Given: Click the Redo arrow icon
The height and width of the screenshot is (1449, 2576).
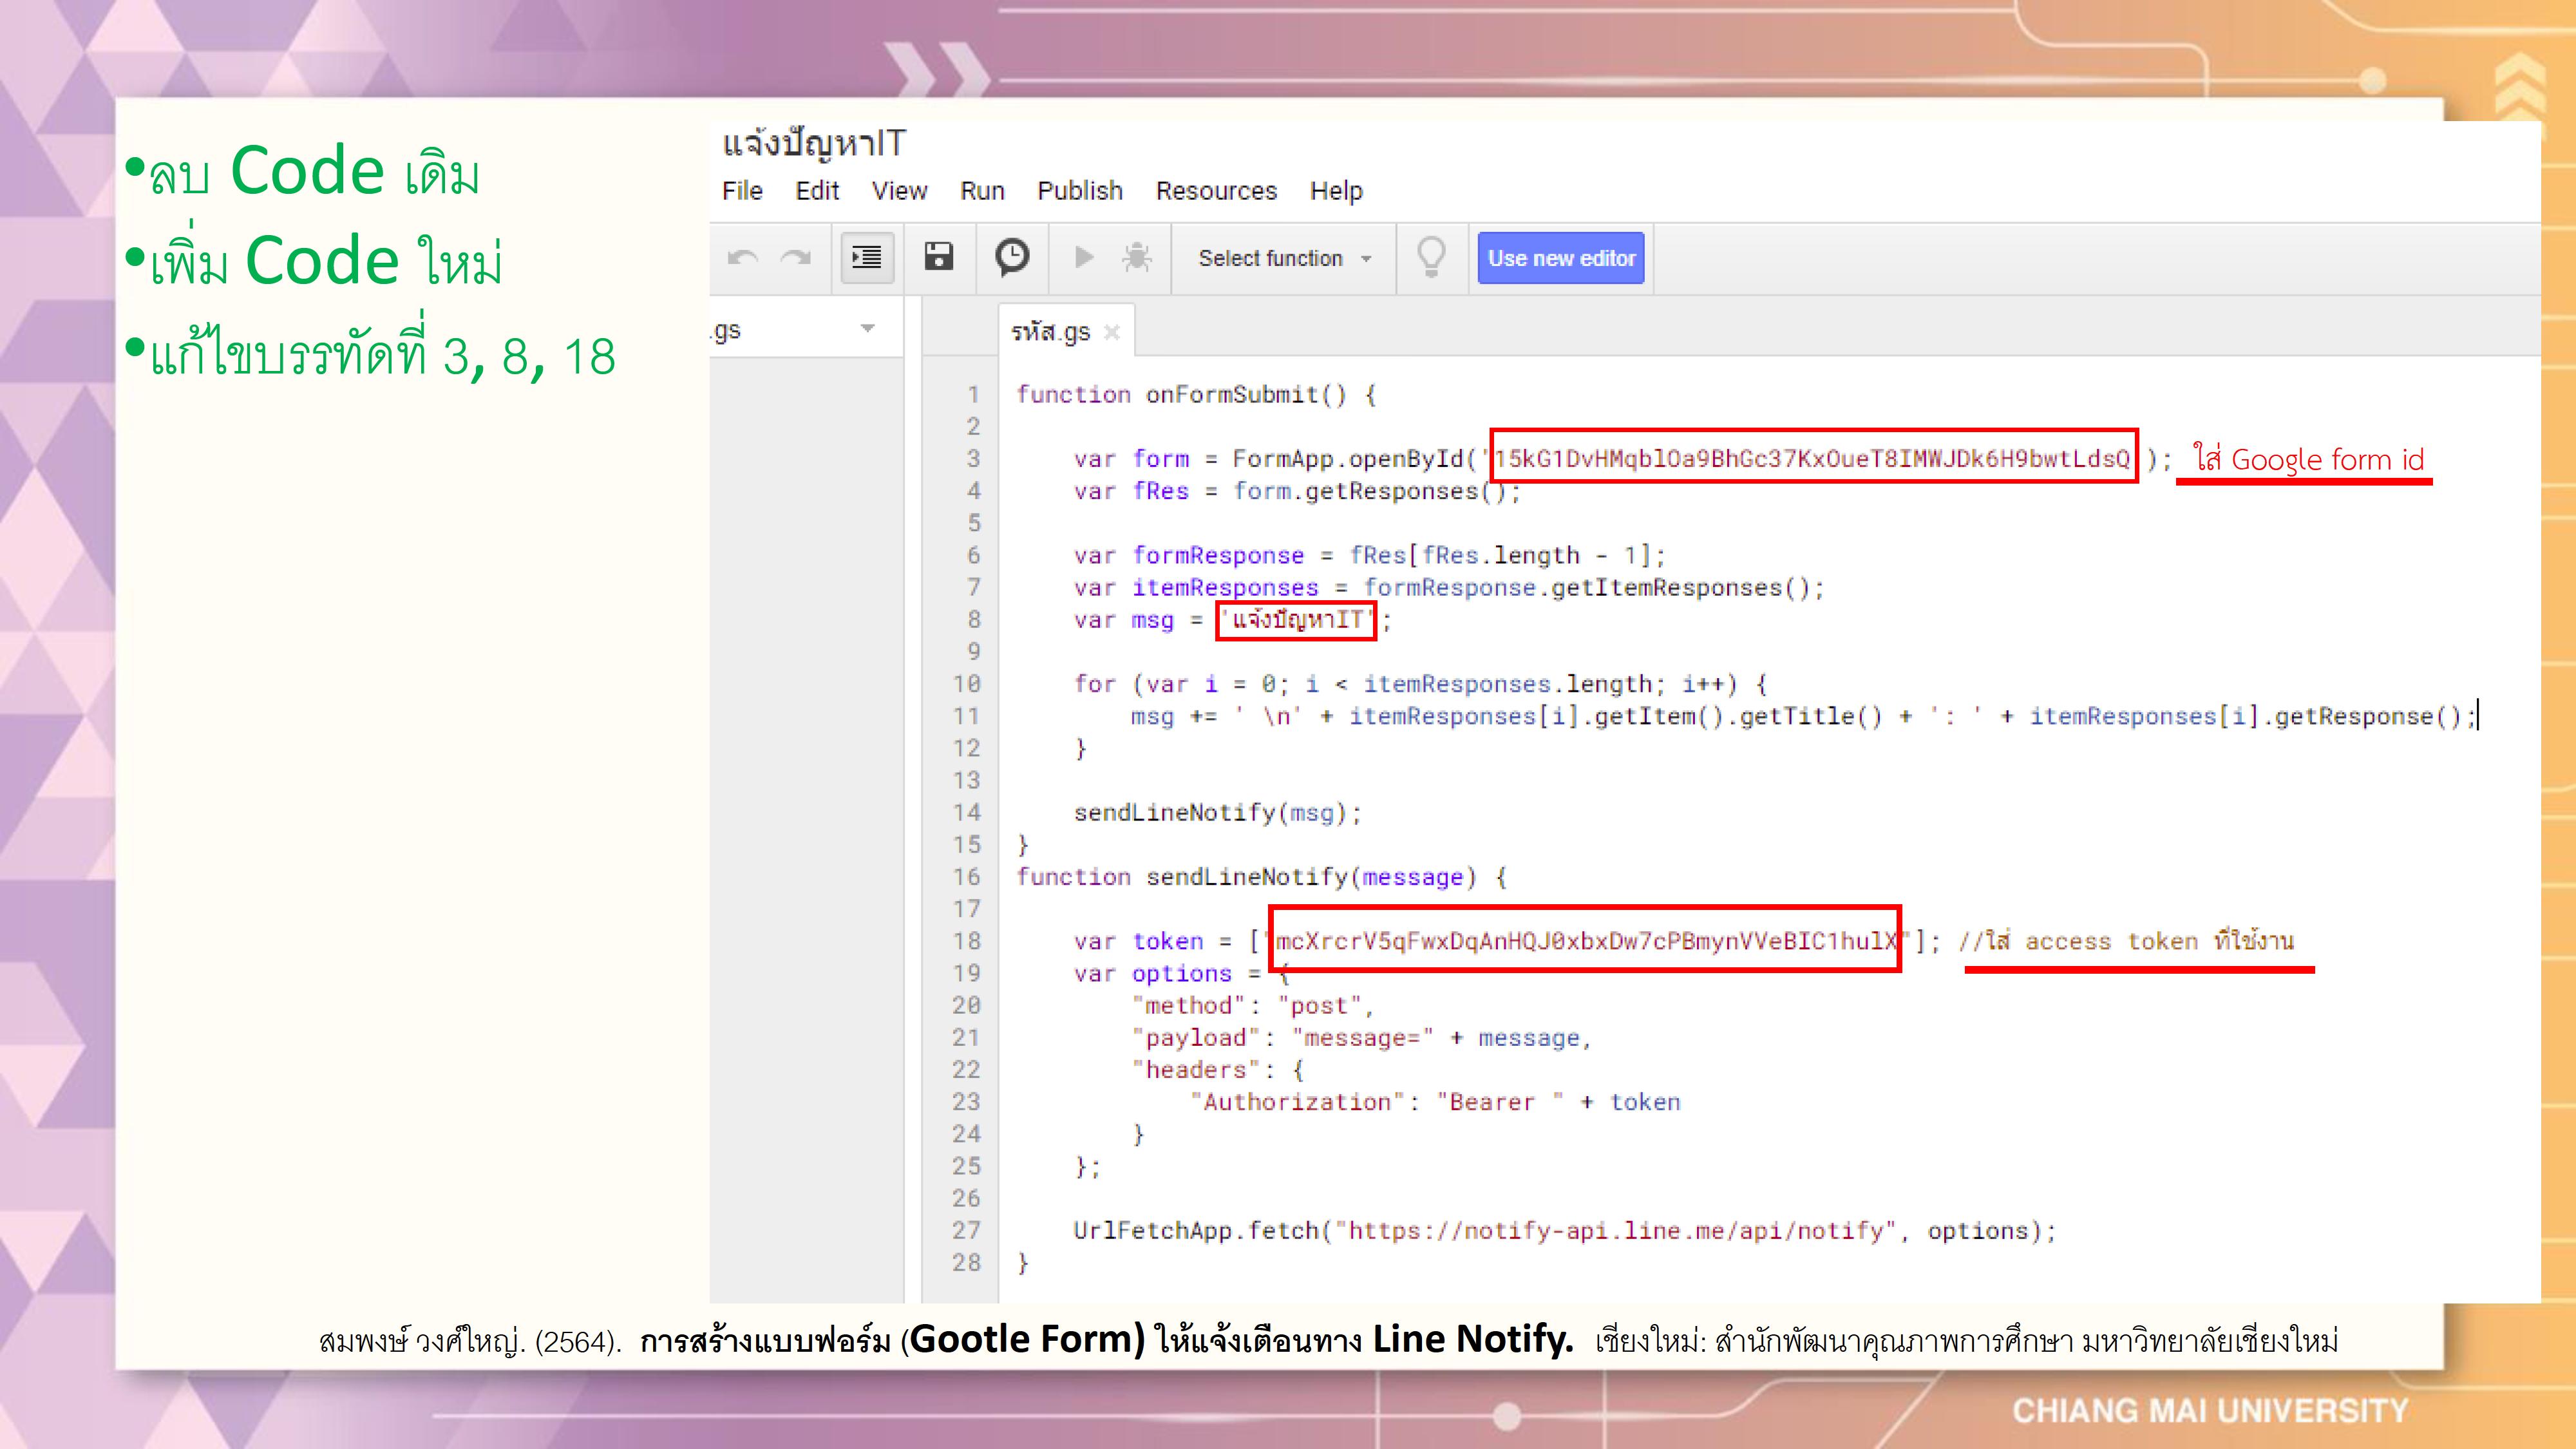Looking at the screenshot, I should [x=796, y=258].
